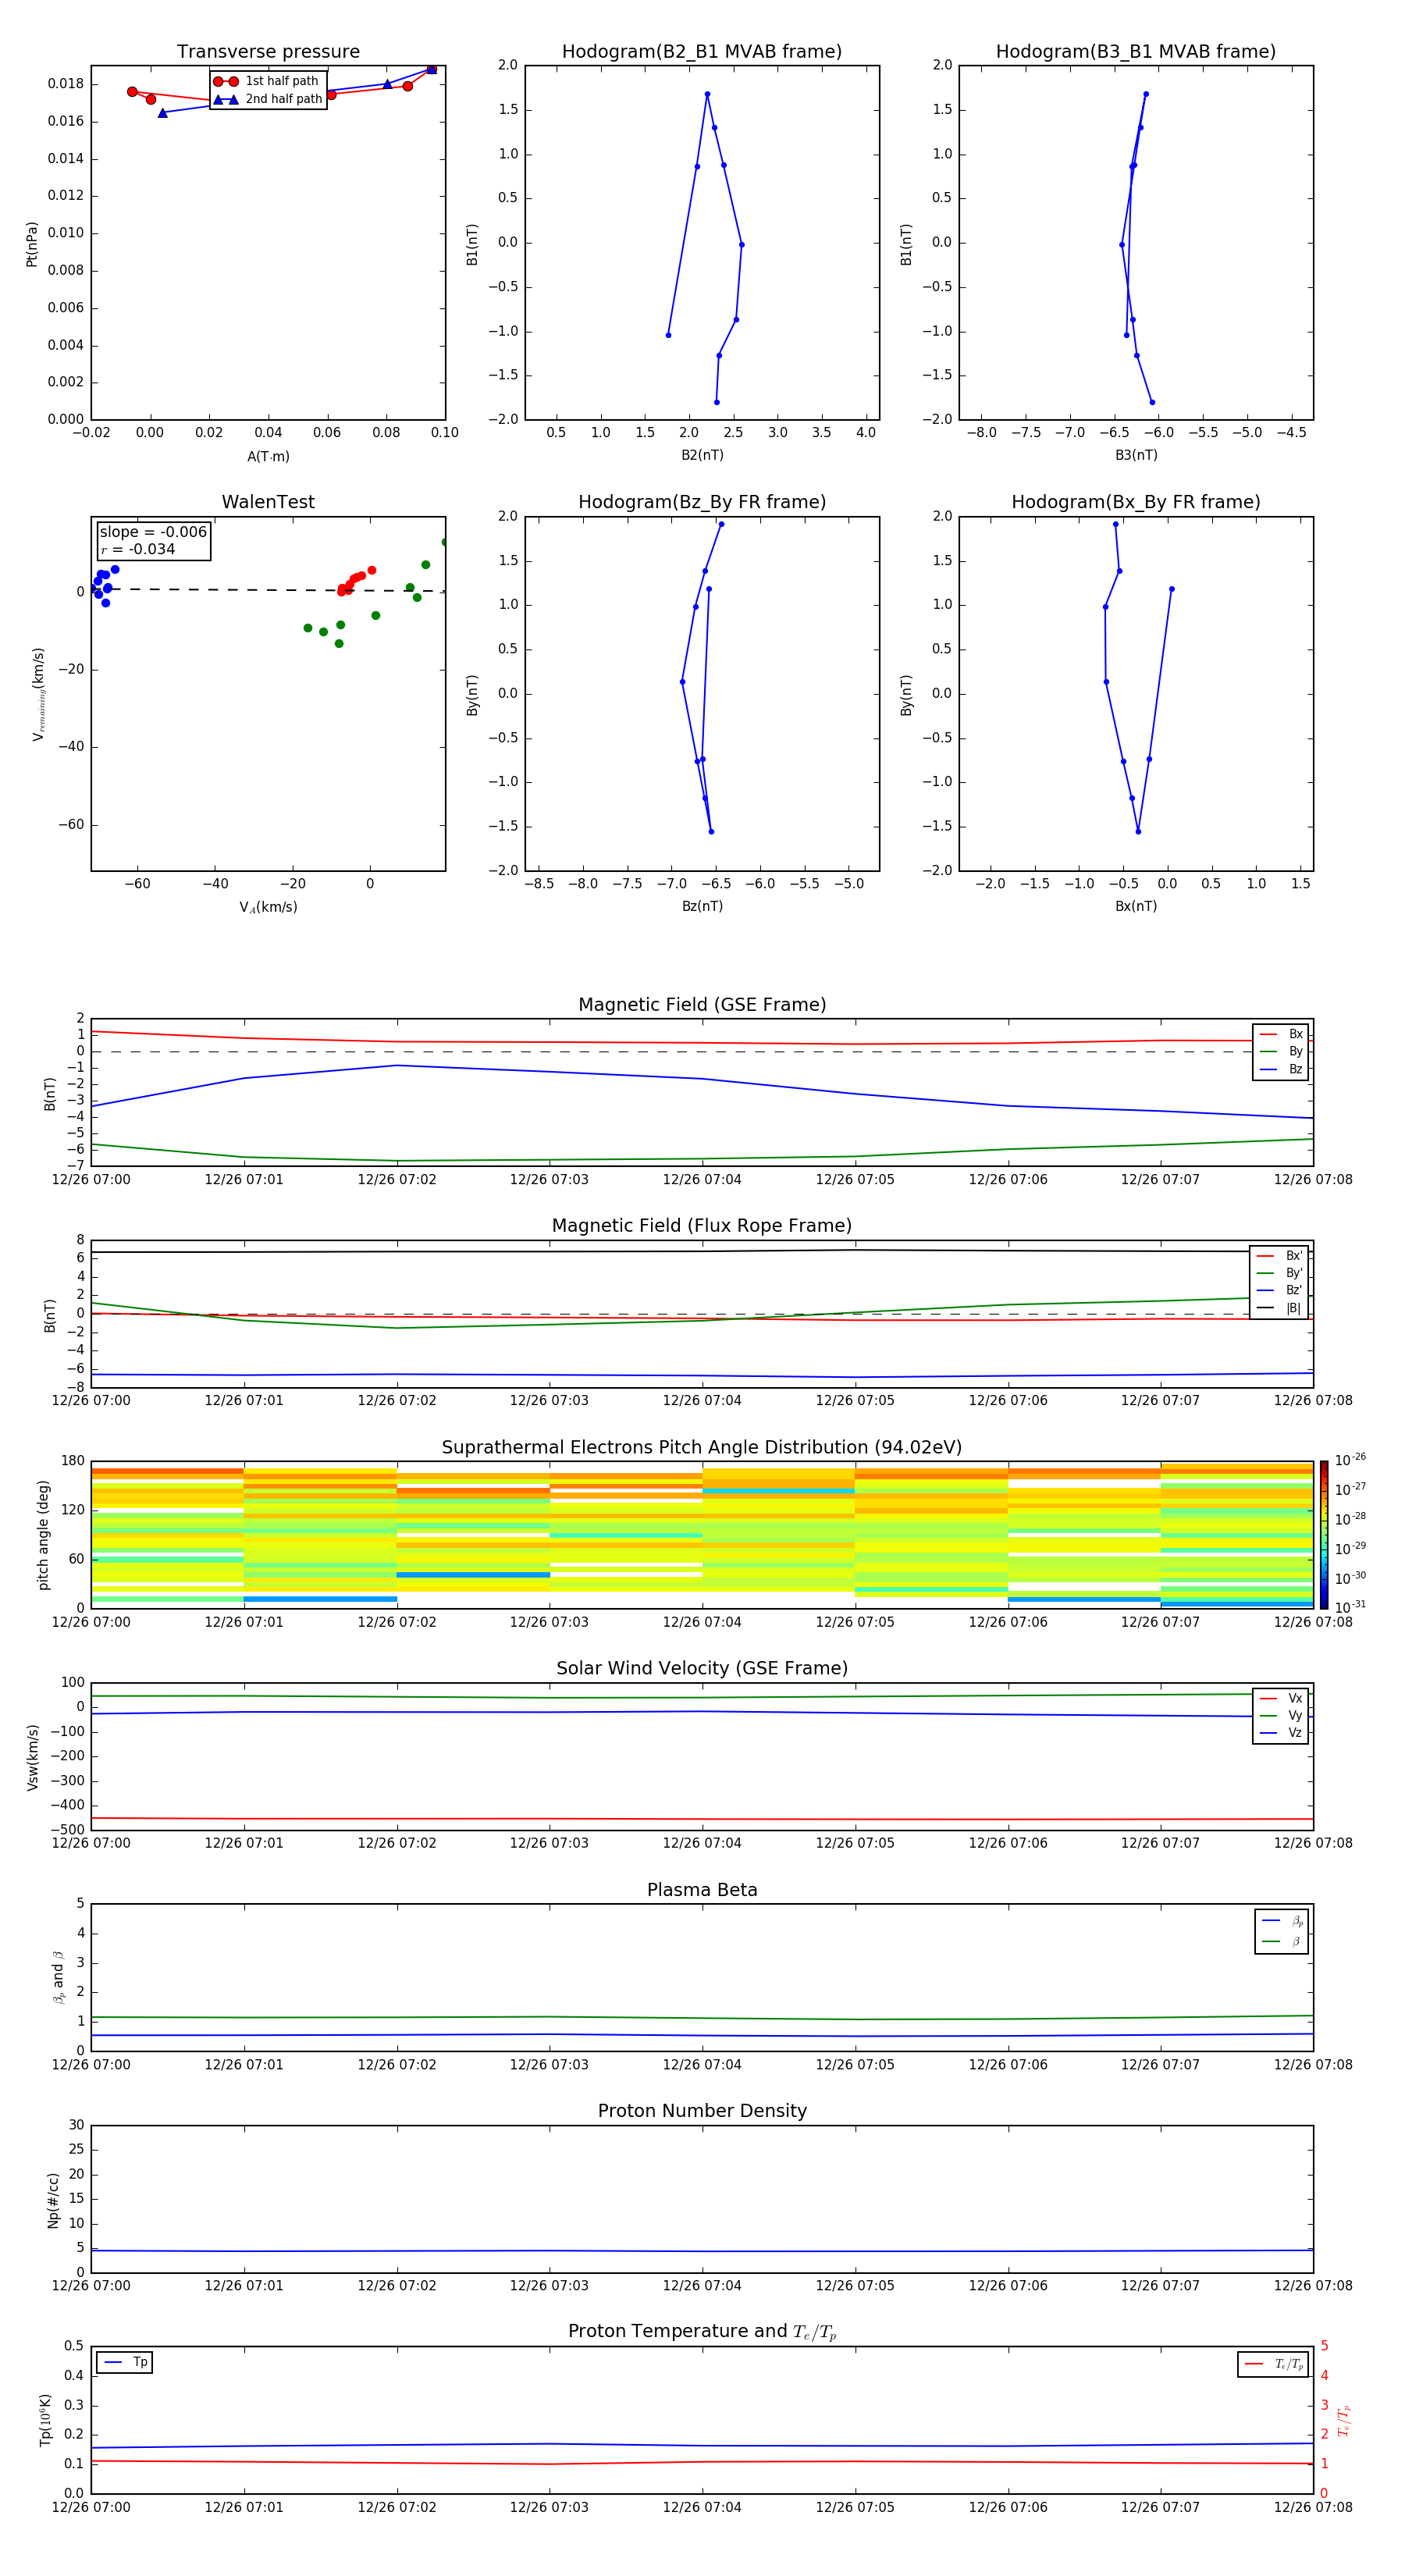
Task: Click 'B3(nT)' axis label
Action: tap(1136, 455)
